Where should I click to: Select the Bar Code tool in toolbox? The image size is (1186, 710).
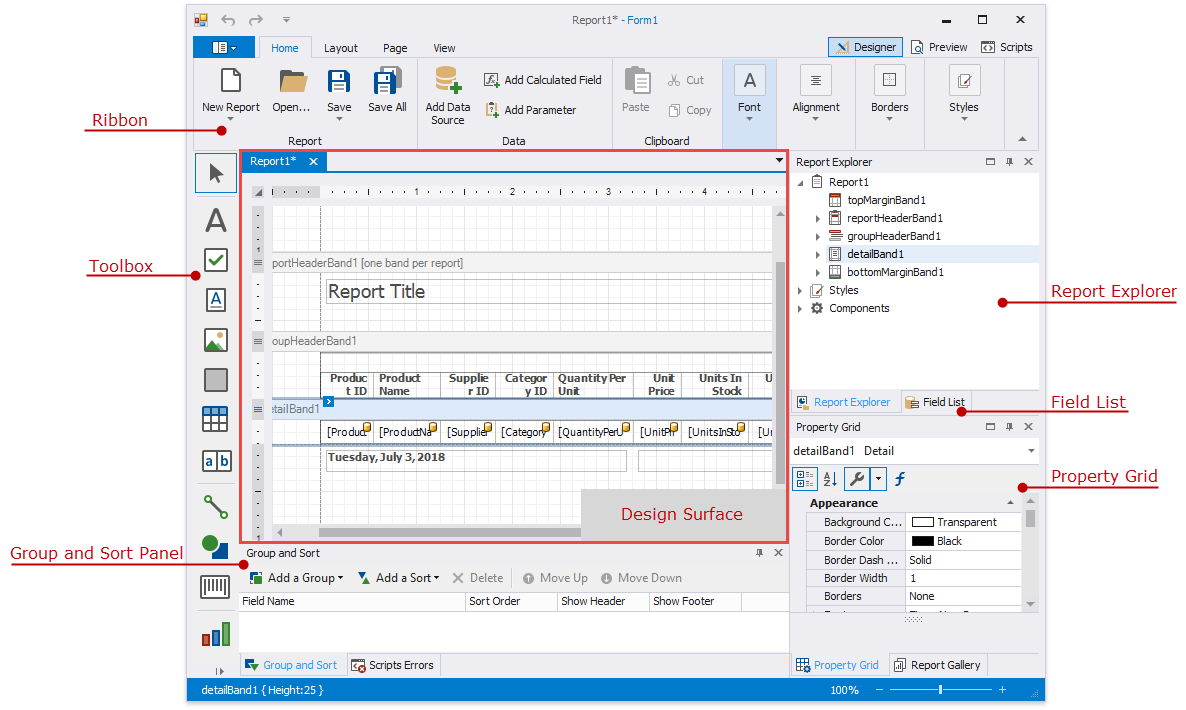216,587
